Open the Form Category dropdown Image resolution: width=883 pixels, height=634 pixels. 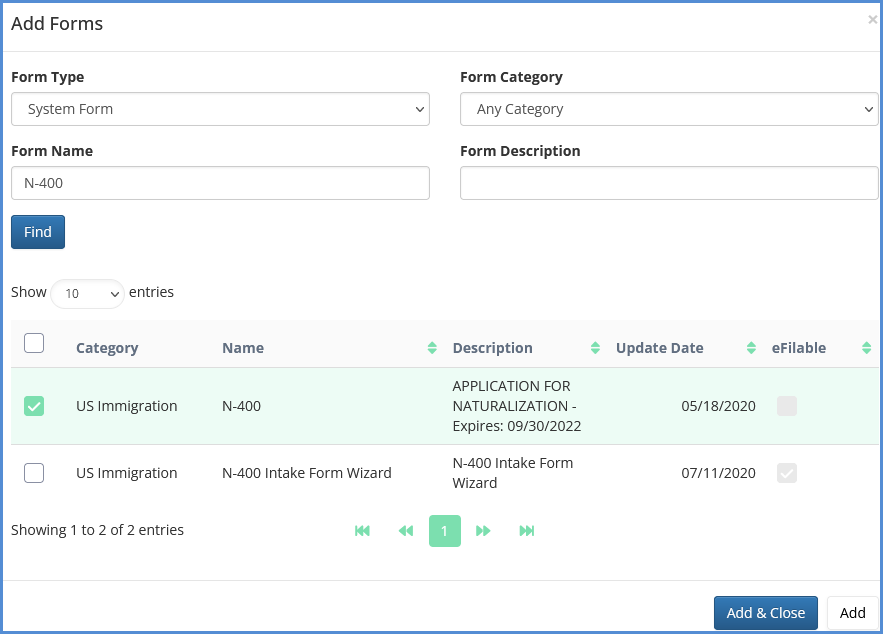(668, 109)
